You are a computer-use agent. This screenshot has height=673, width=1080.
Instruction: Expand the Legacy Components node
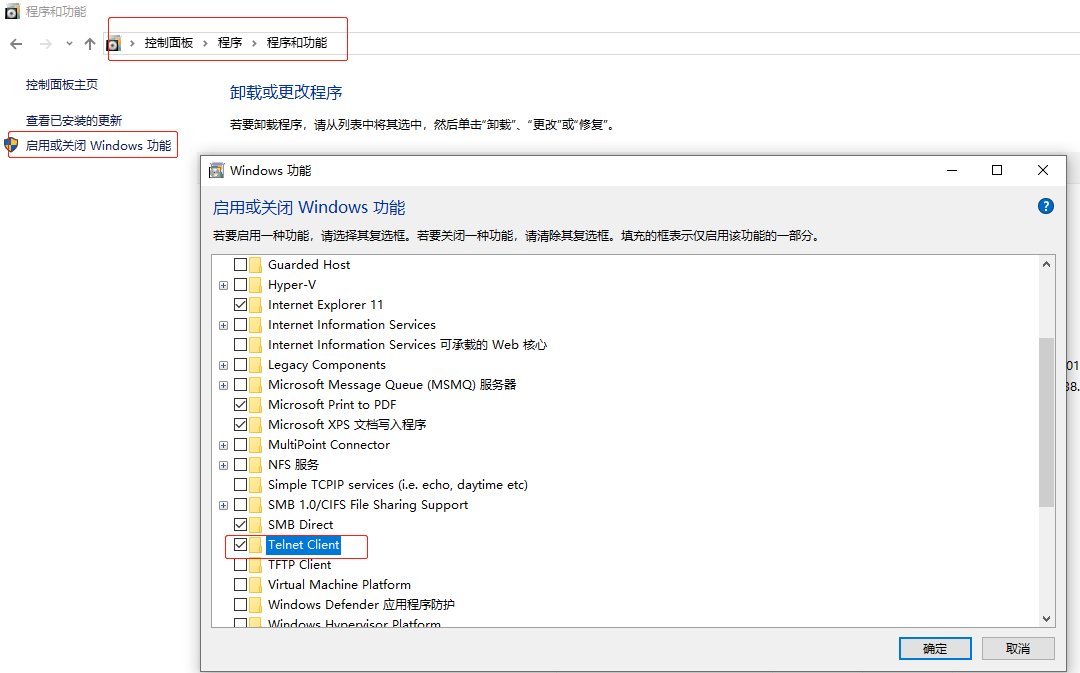223,365
